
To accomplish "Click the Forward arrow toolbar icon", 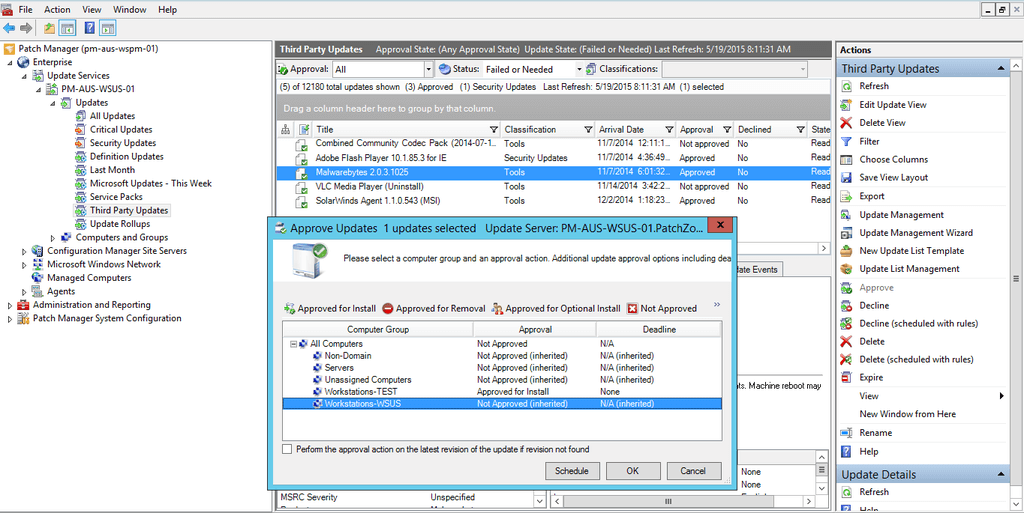I will pos(26,28).
